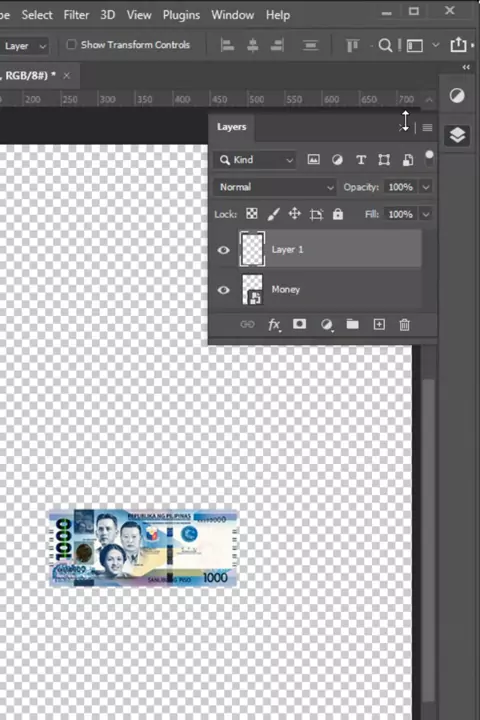Click Align horizontal centers icon
480x720 pixels.
[x=252, y=45]
